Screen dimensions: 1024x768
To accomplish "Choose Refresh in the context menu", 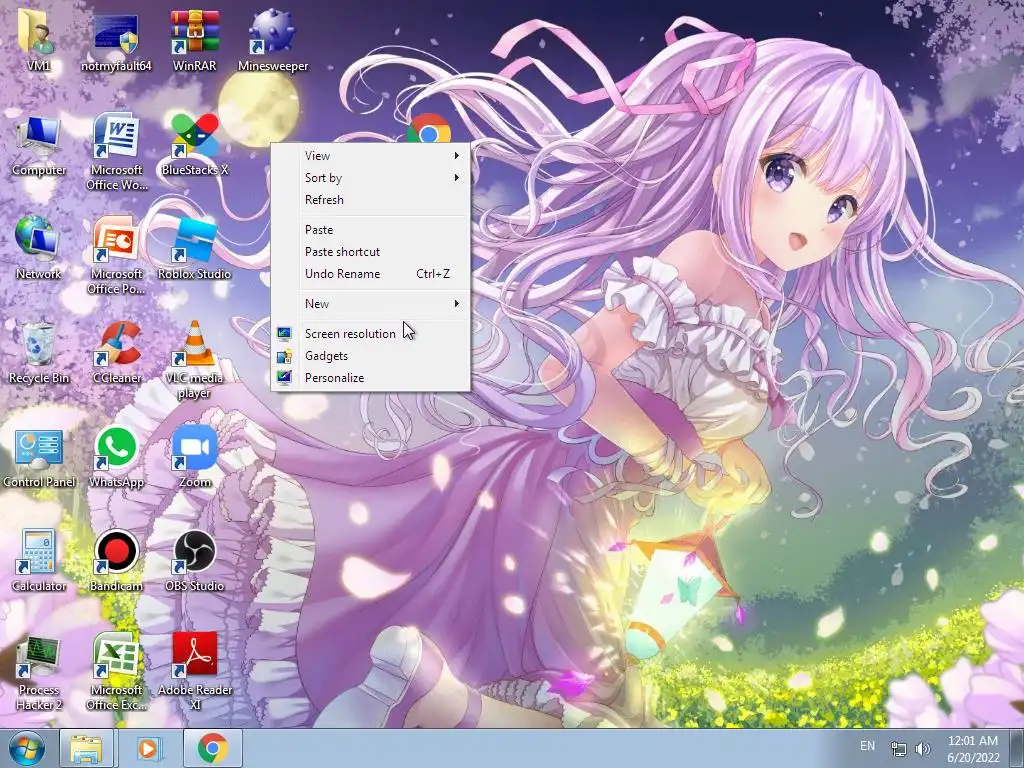I will 370,200.
